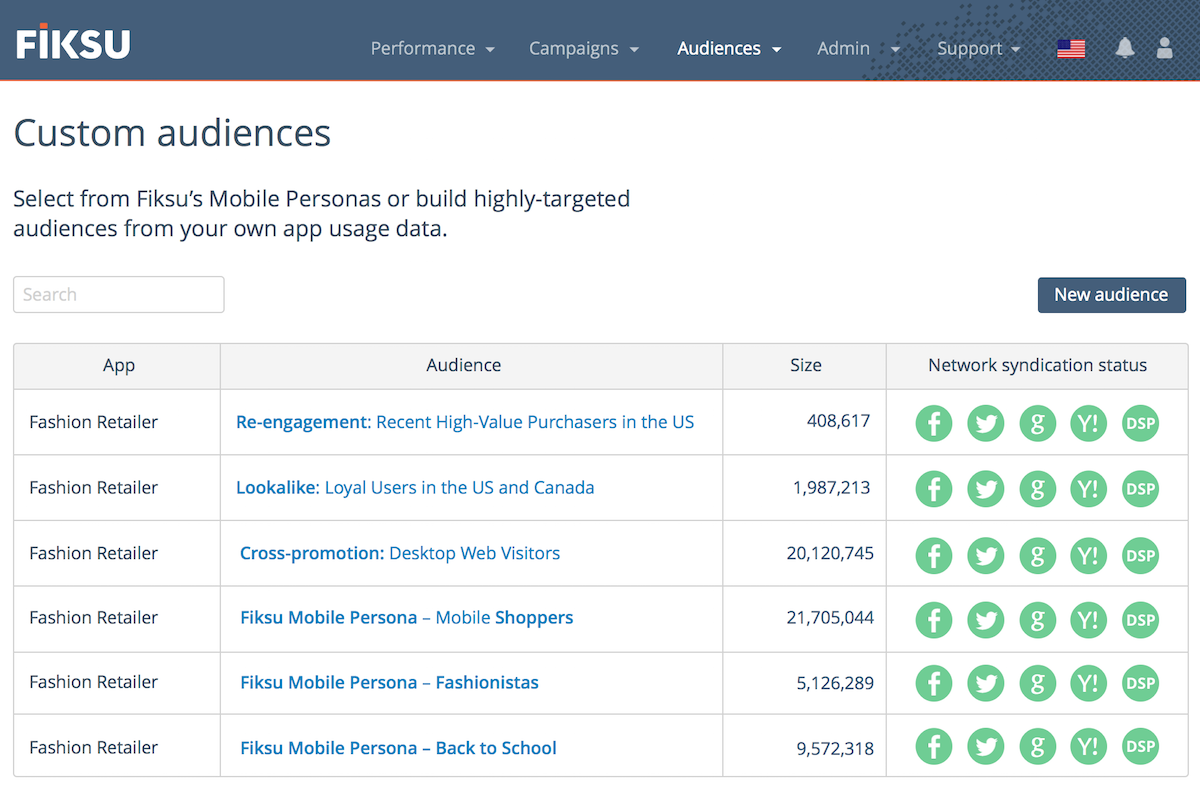Image resolution: width=1200 pixels, height=797 pixels.
Task: Click Google icon for Mobile Shoppers row
Action: tap(1038, 620)
